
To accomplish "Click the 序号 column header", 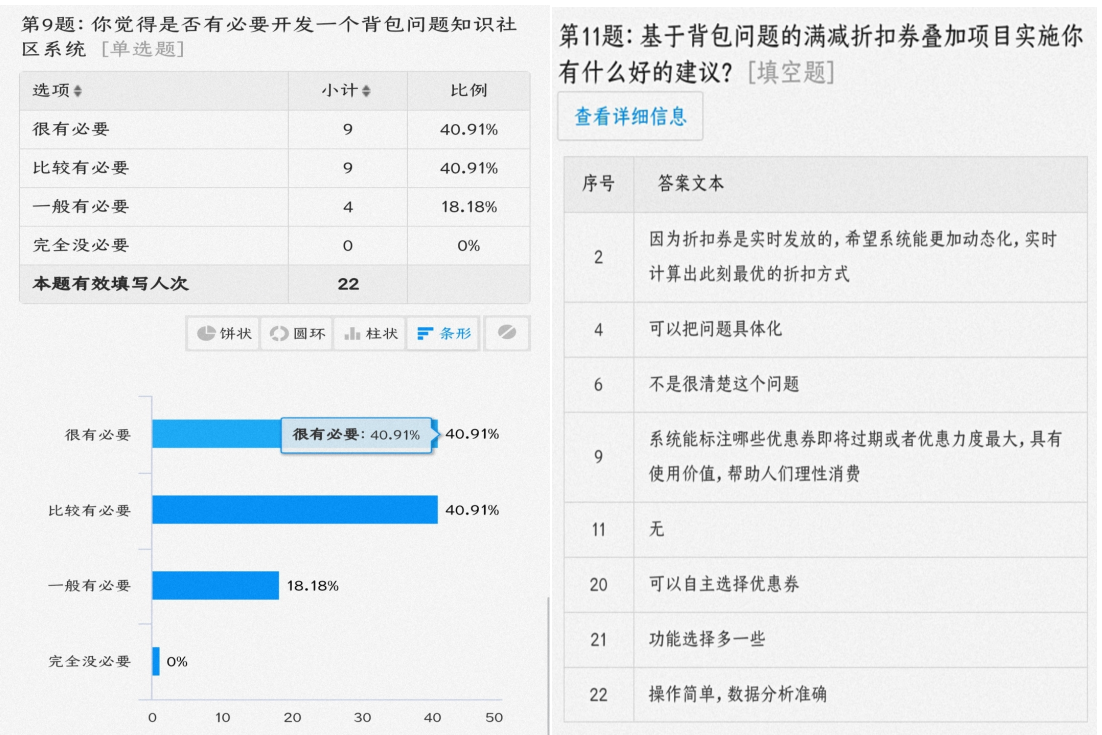I will pos(598,184).
